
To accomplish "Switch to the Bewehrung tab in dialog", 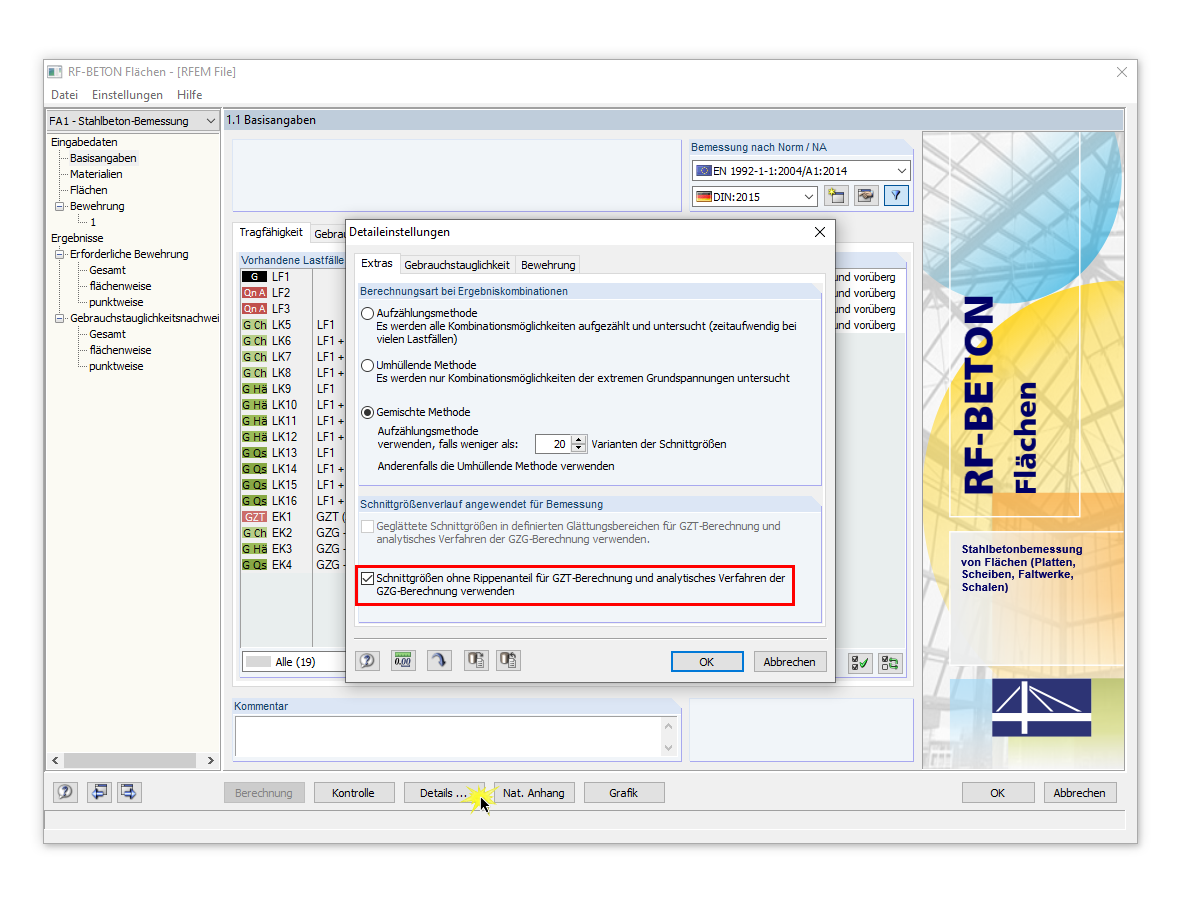I will [548, 265].
